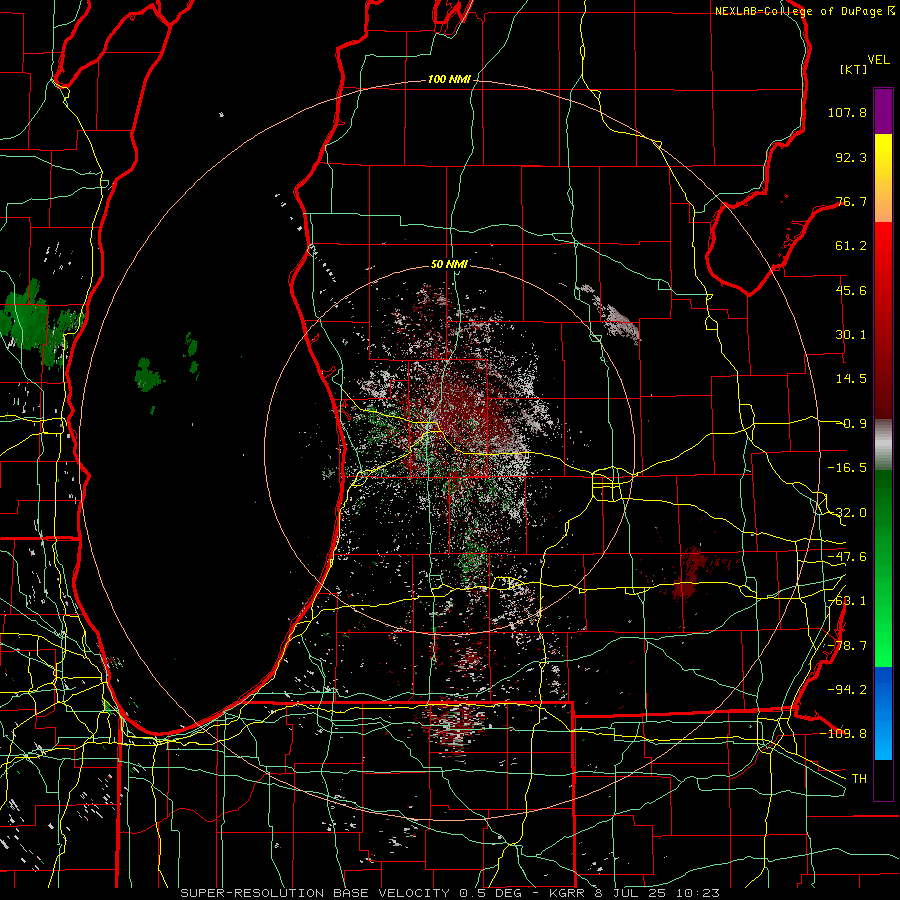The width and height of the screenshot is (900, 900).
Task: Click the 92.3 scale value
Action: pos(851,157)
